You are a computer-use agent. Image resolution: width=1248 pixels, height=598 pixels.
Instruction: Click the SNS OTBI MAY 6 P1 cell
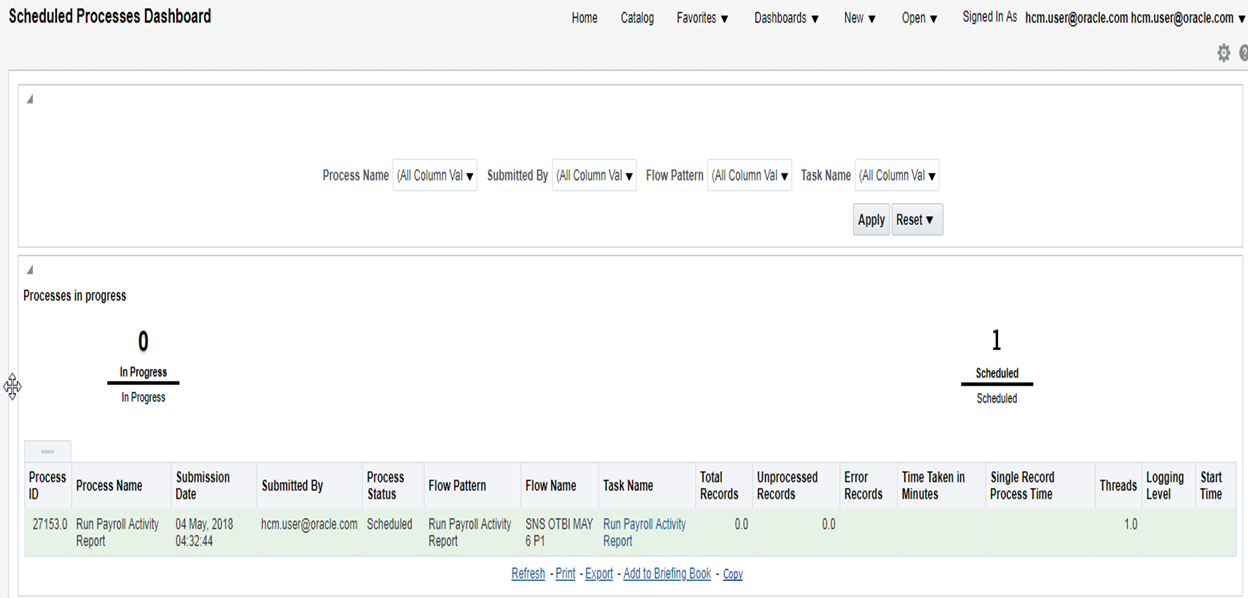560,532
